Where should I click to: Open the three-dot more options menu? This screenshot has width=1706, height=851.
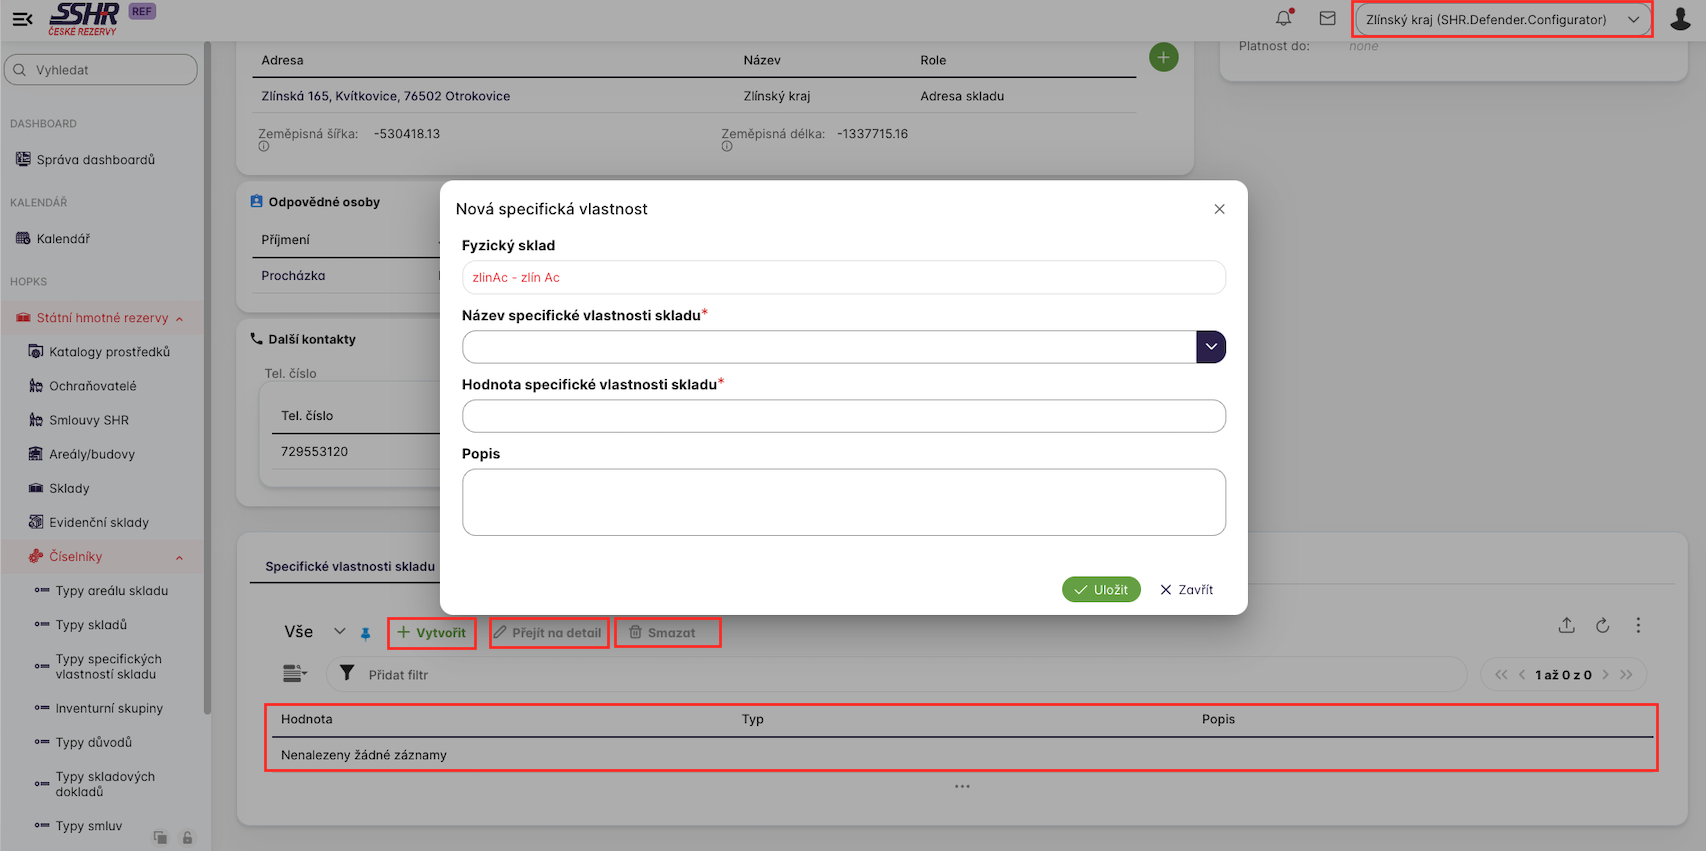click(x=1638, y=625)
